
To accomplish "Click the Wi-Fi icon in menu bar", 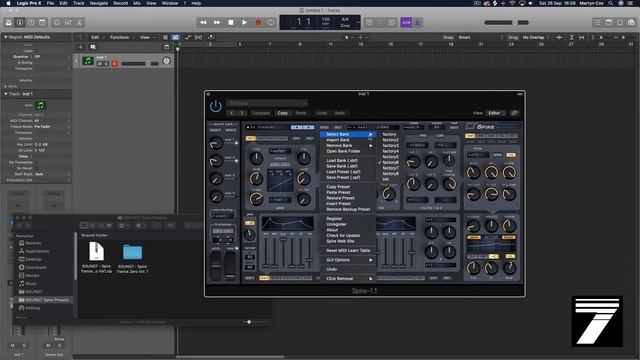I will tap(512, 3).
